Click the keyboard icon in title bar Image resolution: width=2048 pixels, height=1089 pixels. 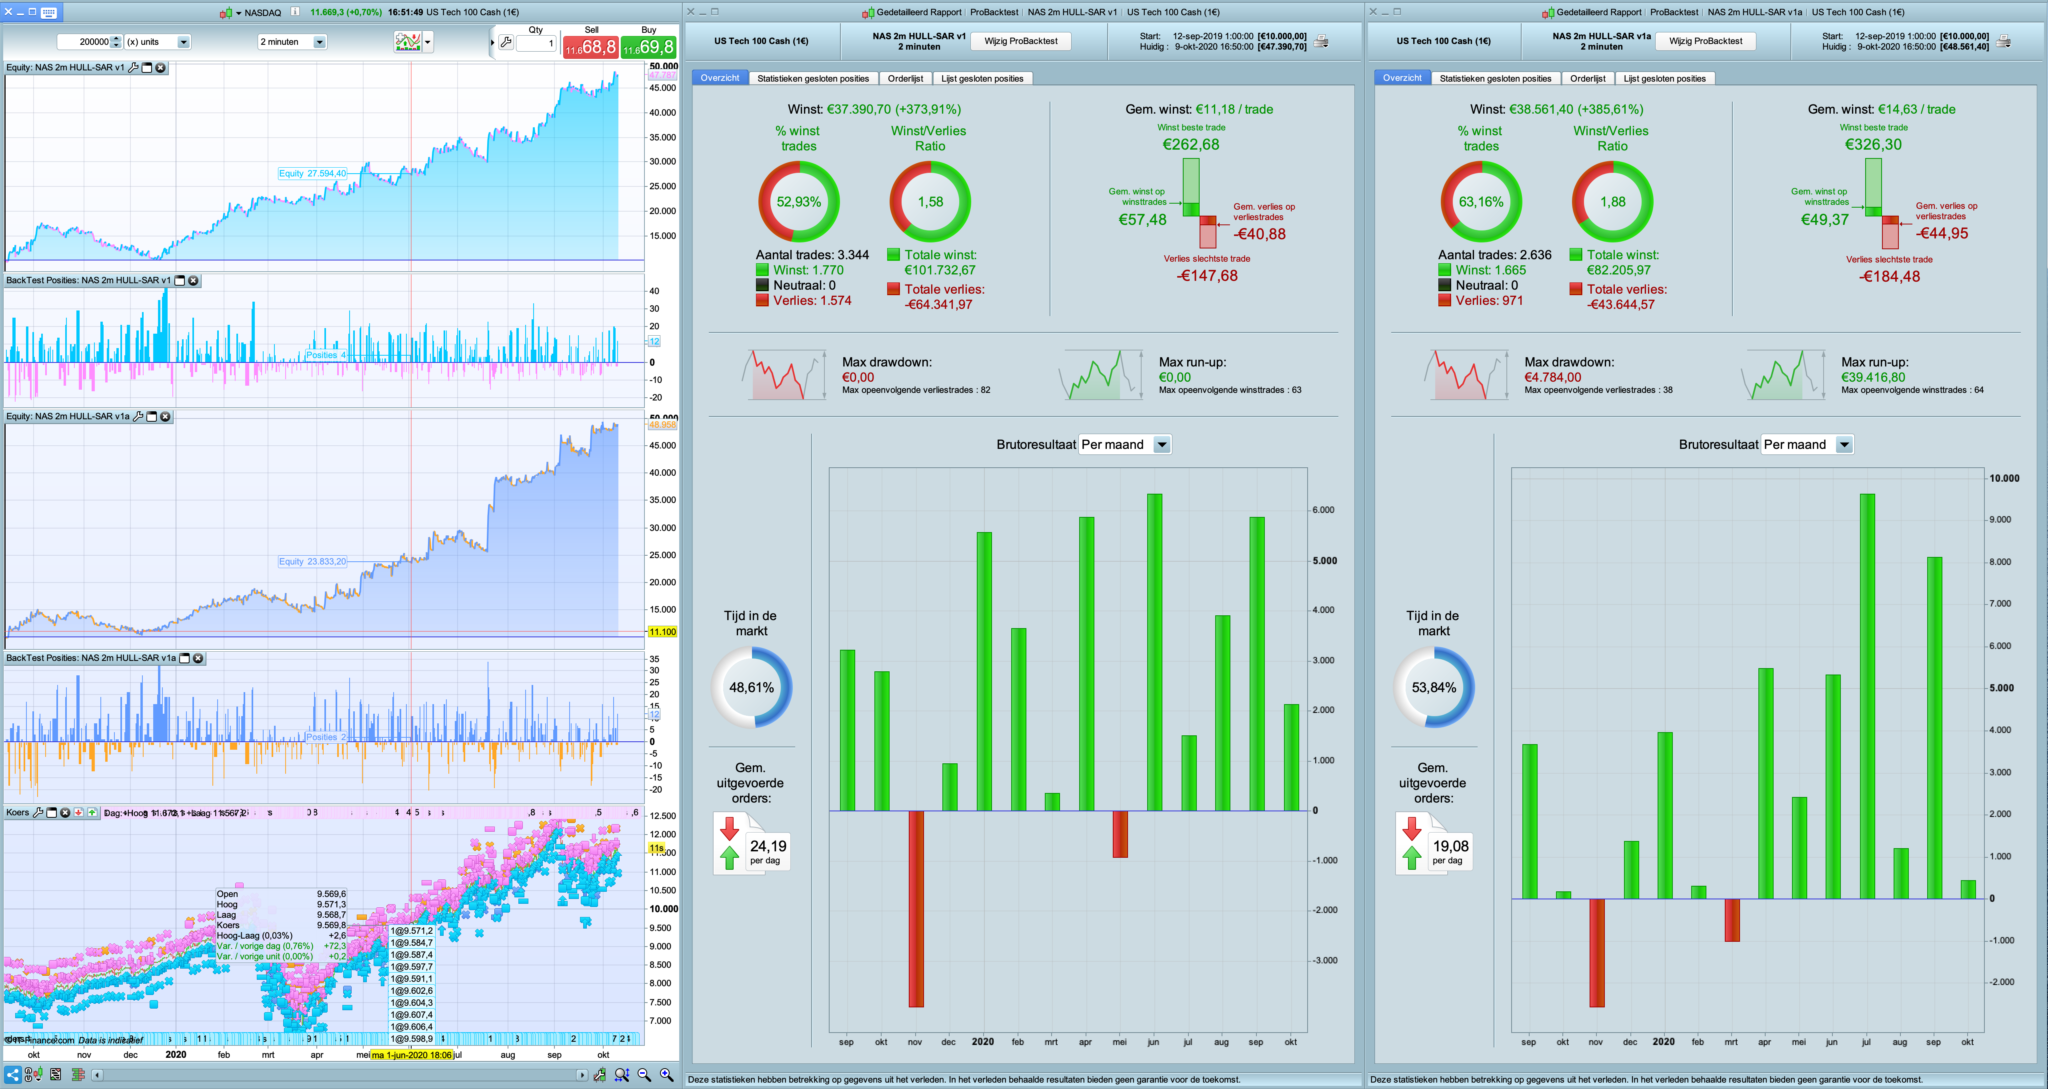(48, 12)
